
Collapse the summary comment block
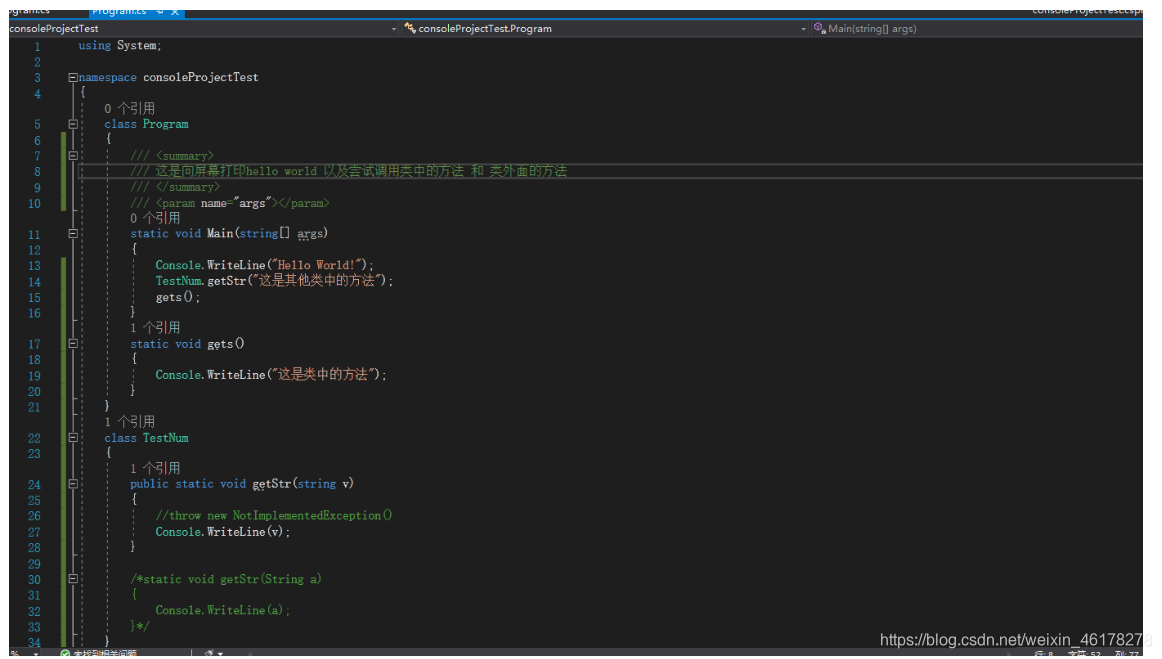(73, 156)
